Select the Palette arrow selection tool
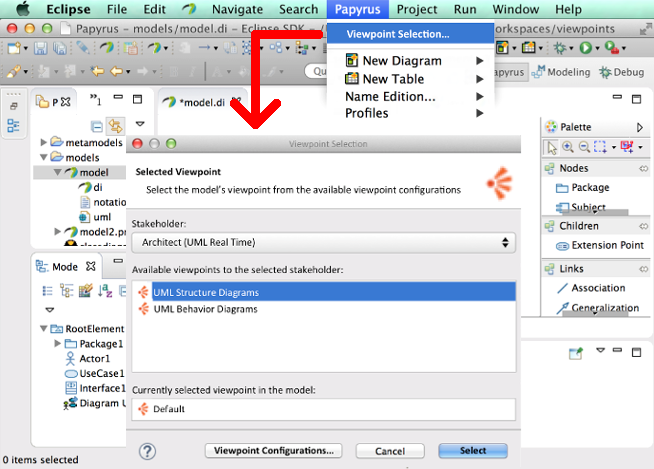This screenshot has width=654, height=469. [x=552, y=147]
